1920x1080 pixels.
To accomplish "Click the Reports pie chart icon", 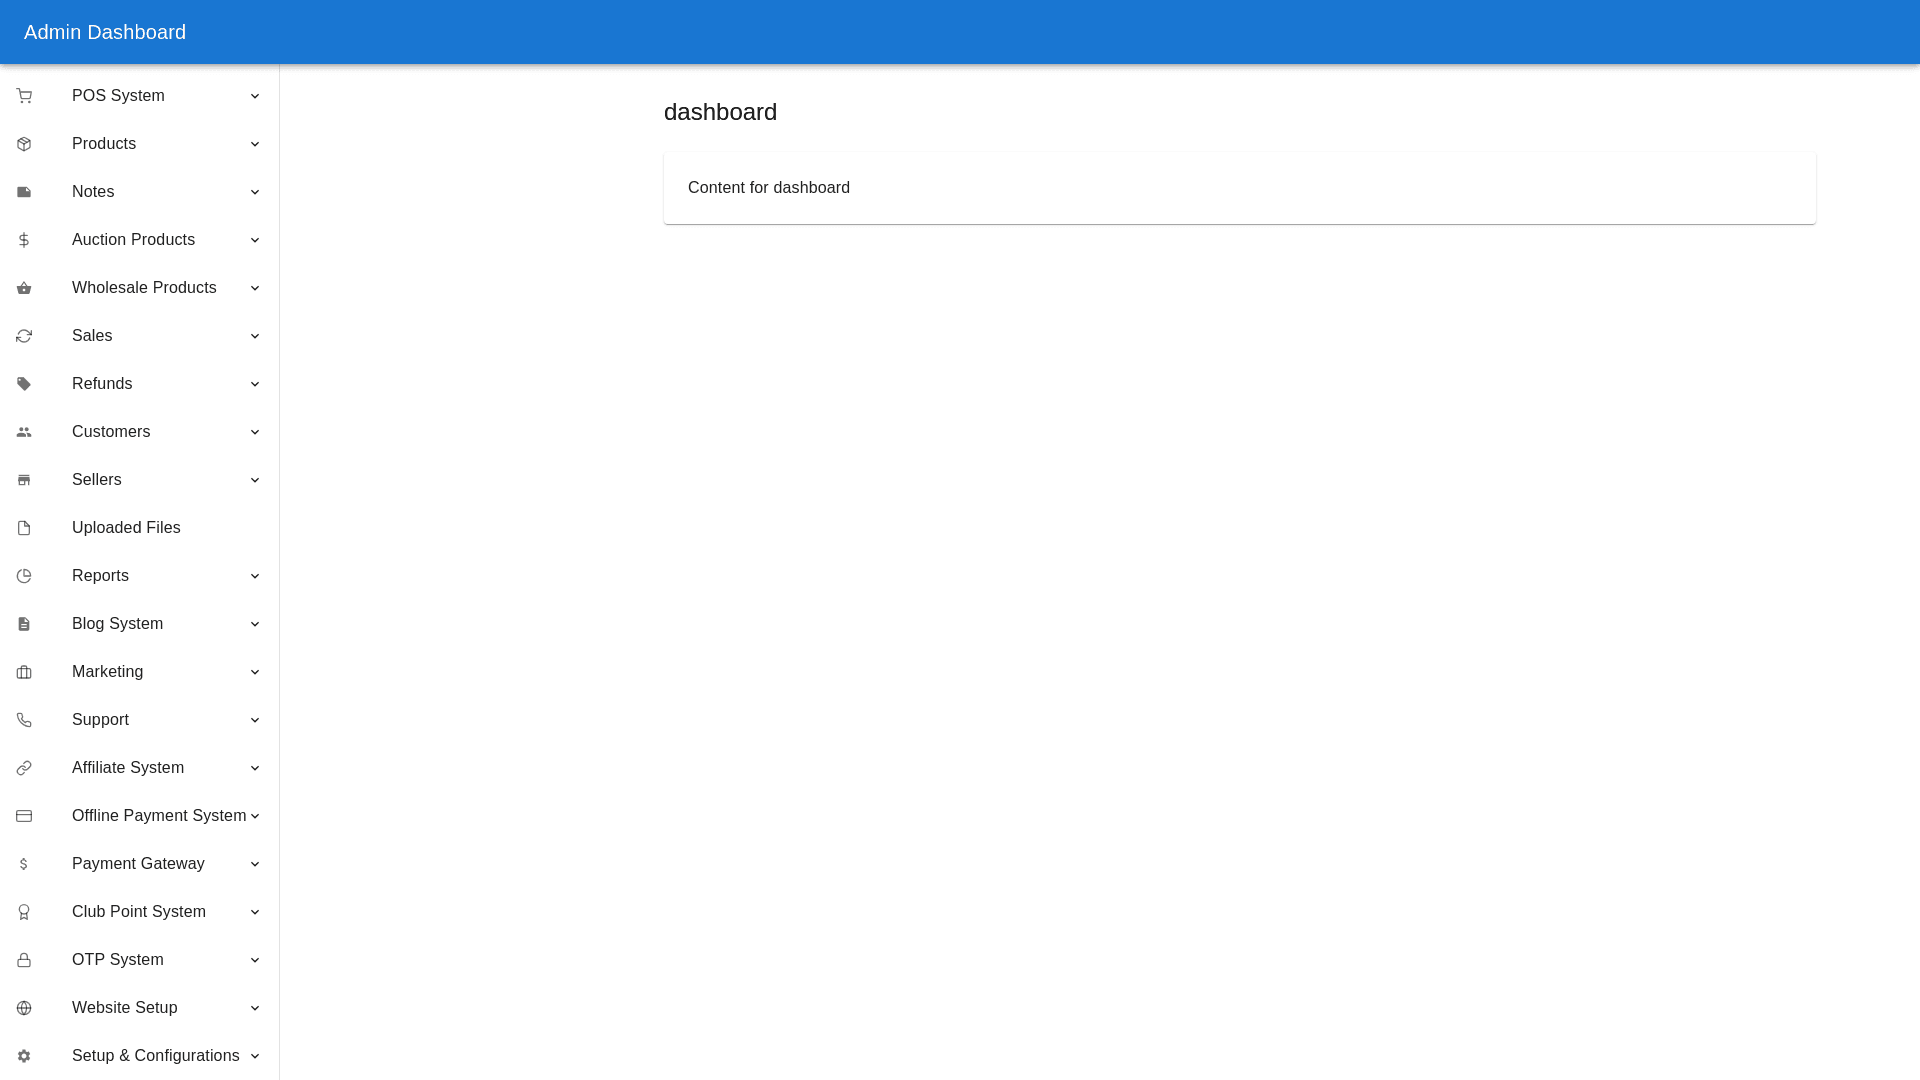I will (24, 576).
